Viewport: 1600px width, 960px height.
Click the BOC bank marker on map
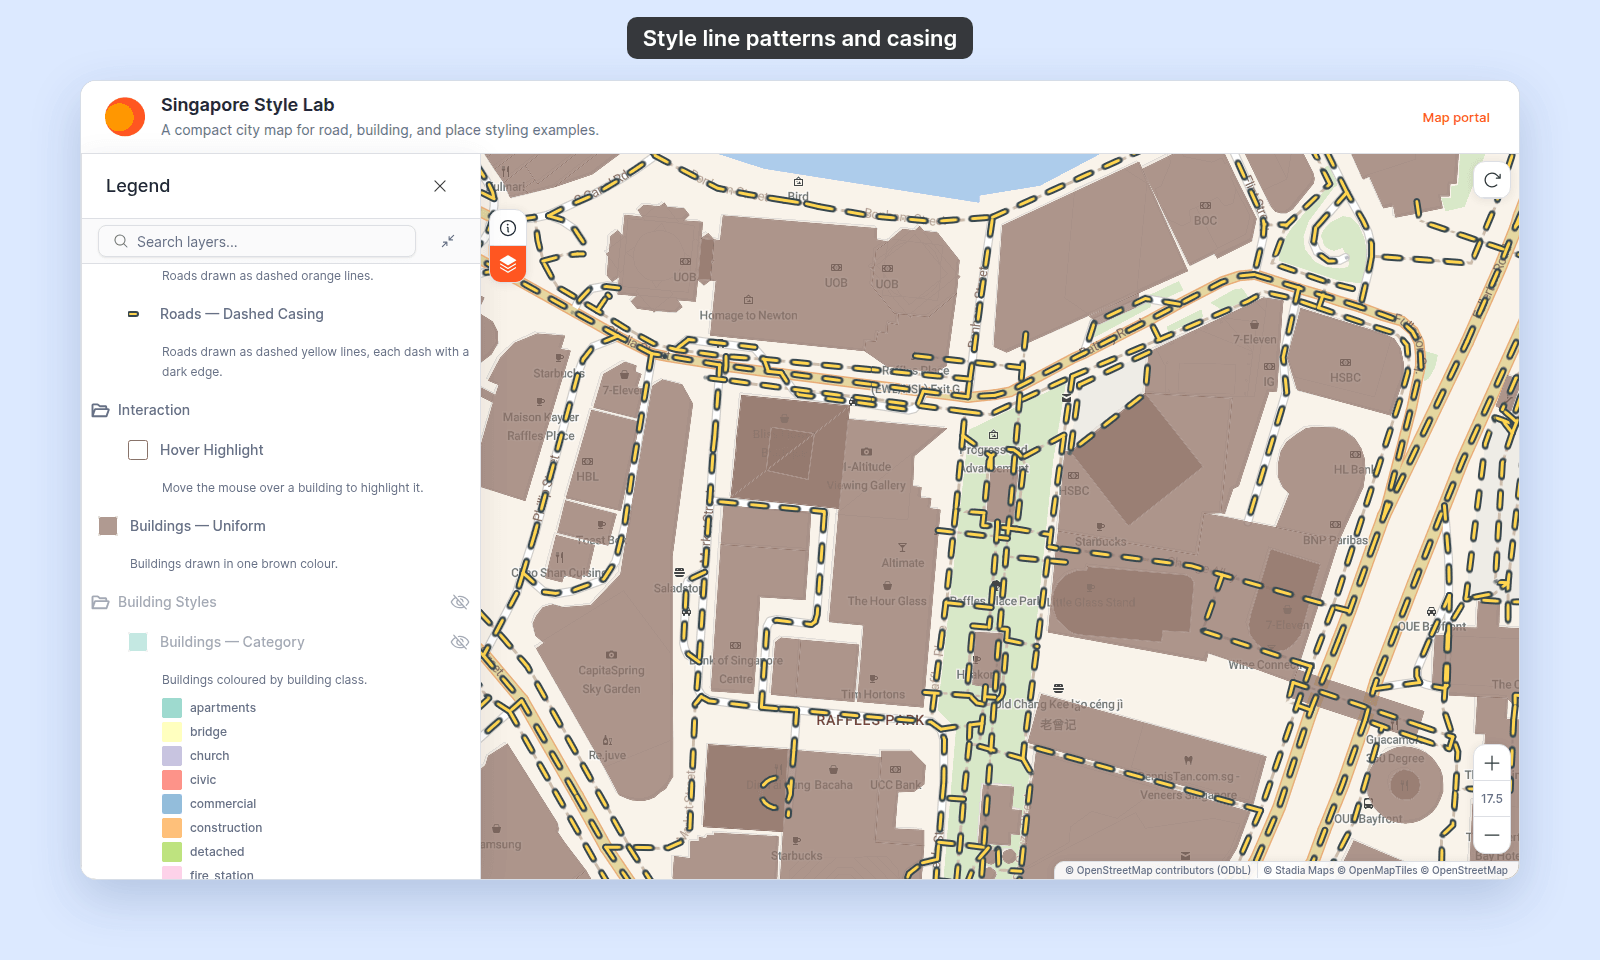point(1205,206)
